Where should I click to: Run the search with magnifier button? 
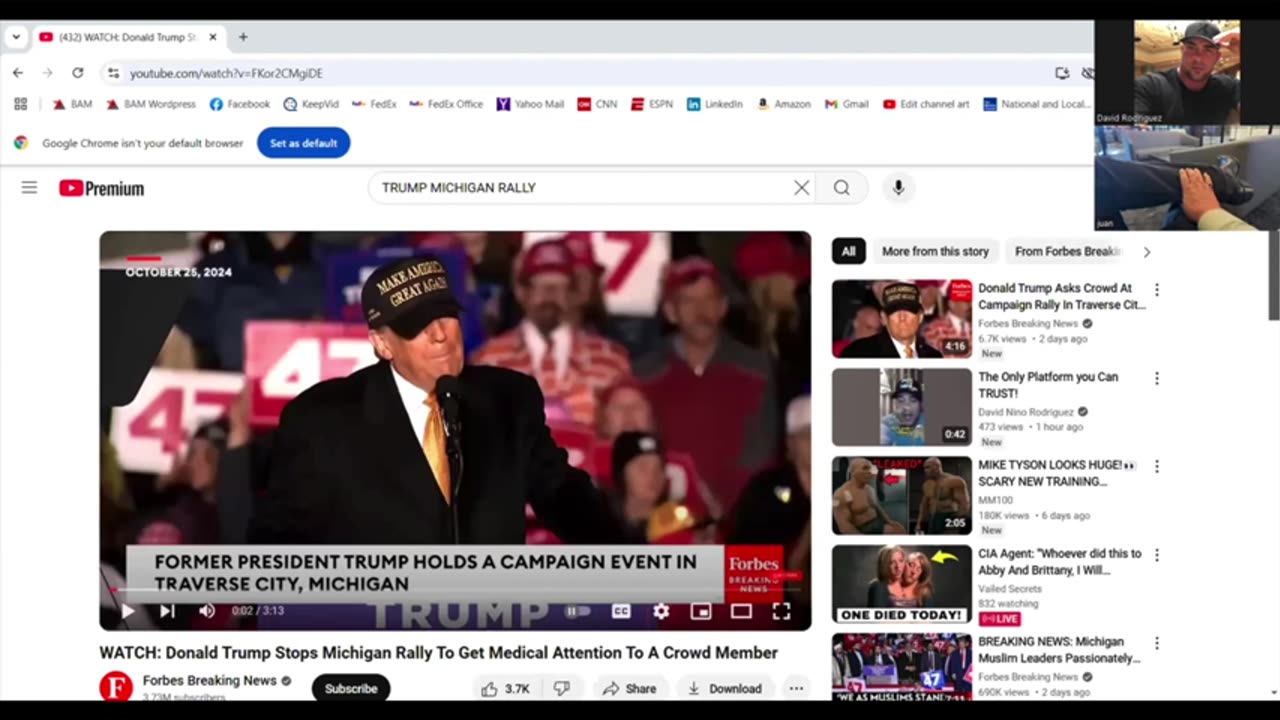point(842,188)
